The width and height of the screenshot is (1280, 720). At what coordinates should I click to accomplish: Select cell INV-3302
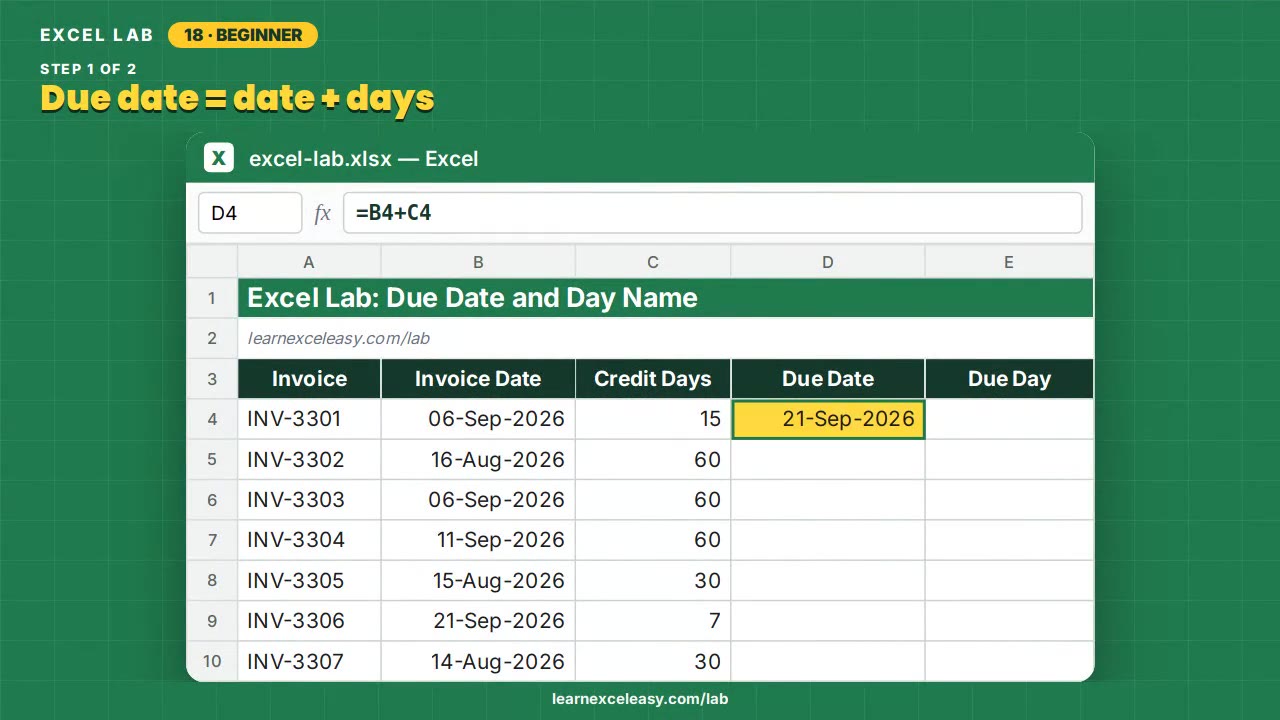point(309,460)
